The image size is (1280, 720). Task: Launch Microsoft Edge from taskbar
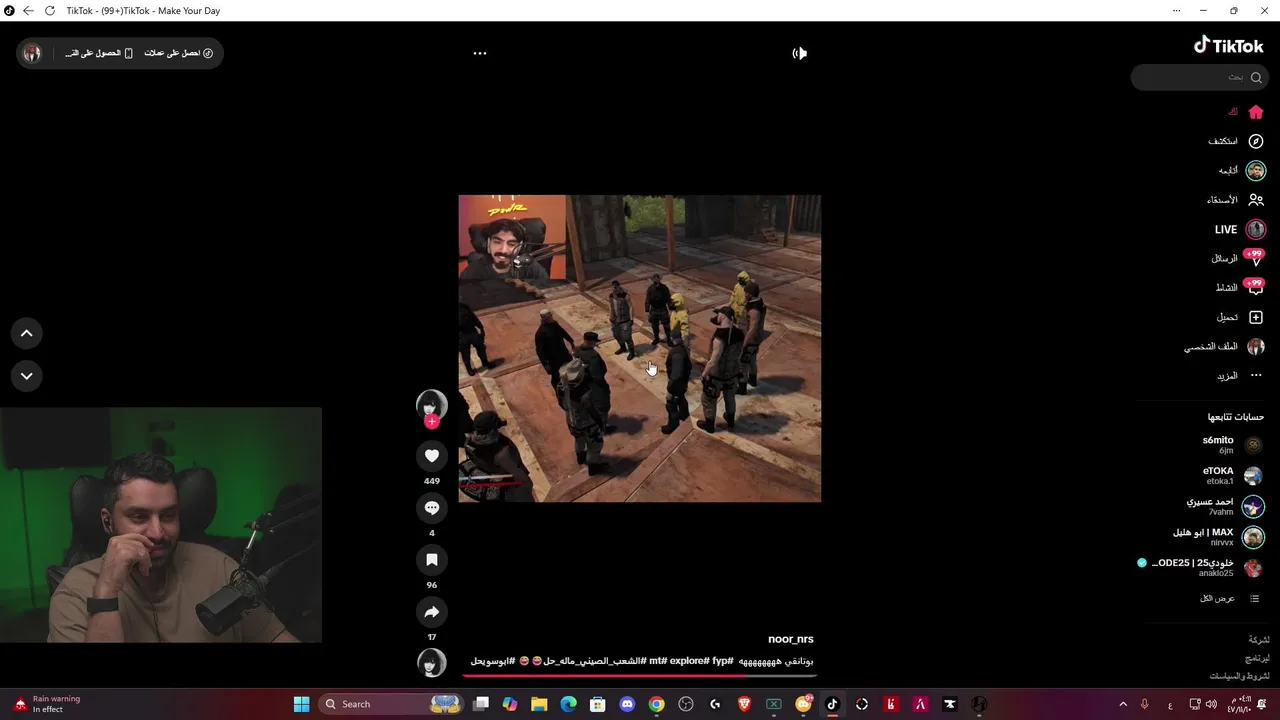pos(568,704)
